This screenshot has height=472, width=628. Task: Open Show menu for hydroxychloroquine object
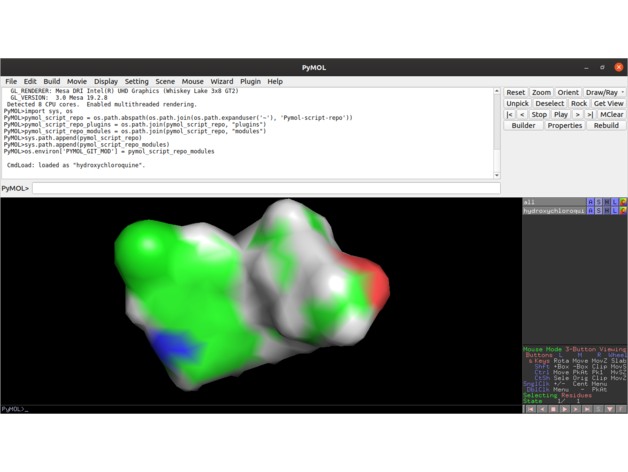[598, 211]
